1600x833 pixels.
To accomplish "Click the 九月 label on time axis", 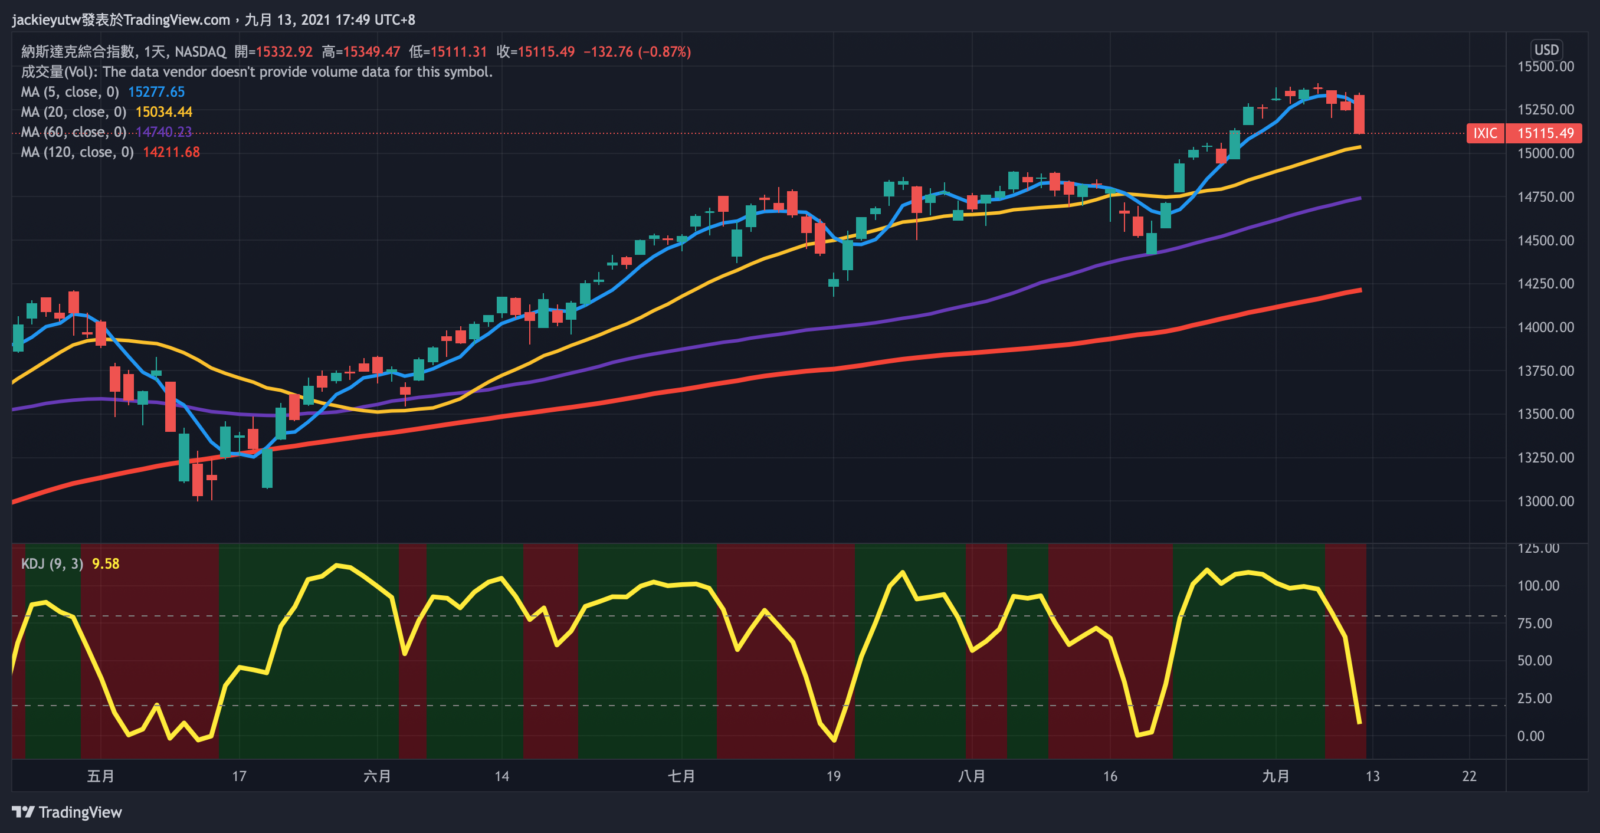I will (1275, 776).
